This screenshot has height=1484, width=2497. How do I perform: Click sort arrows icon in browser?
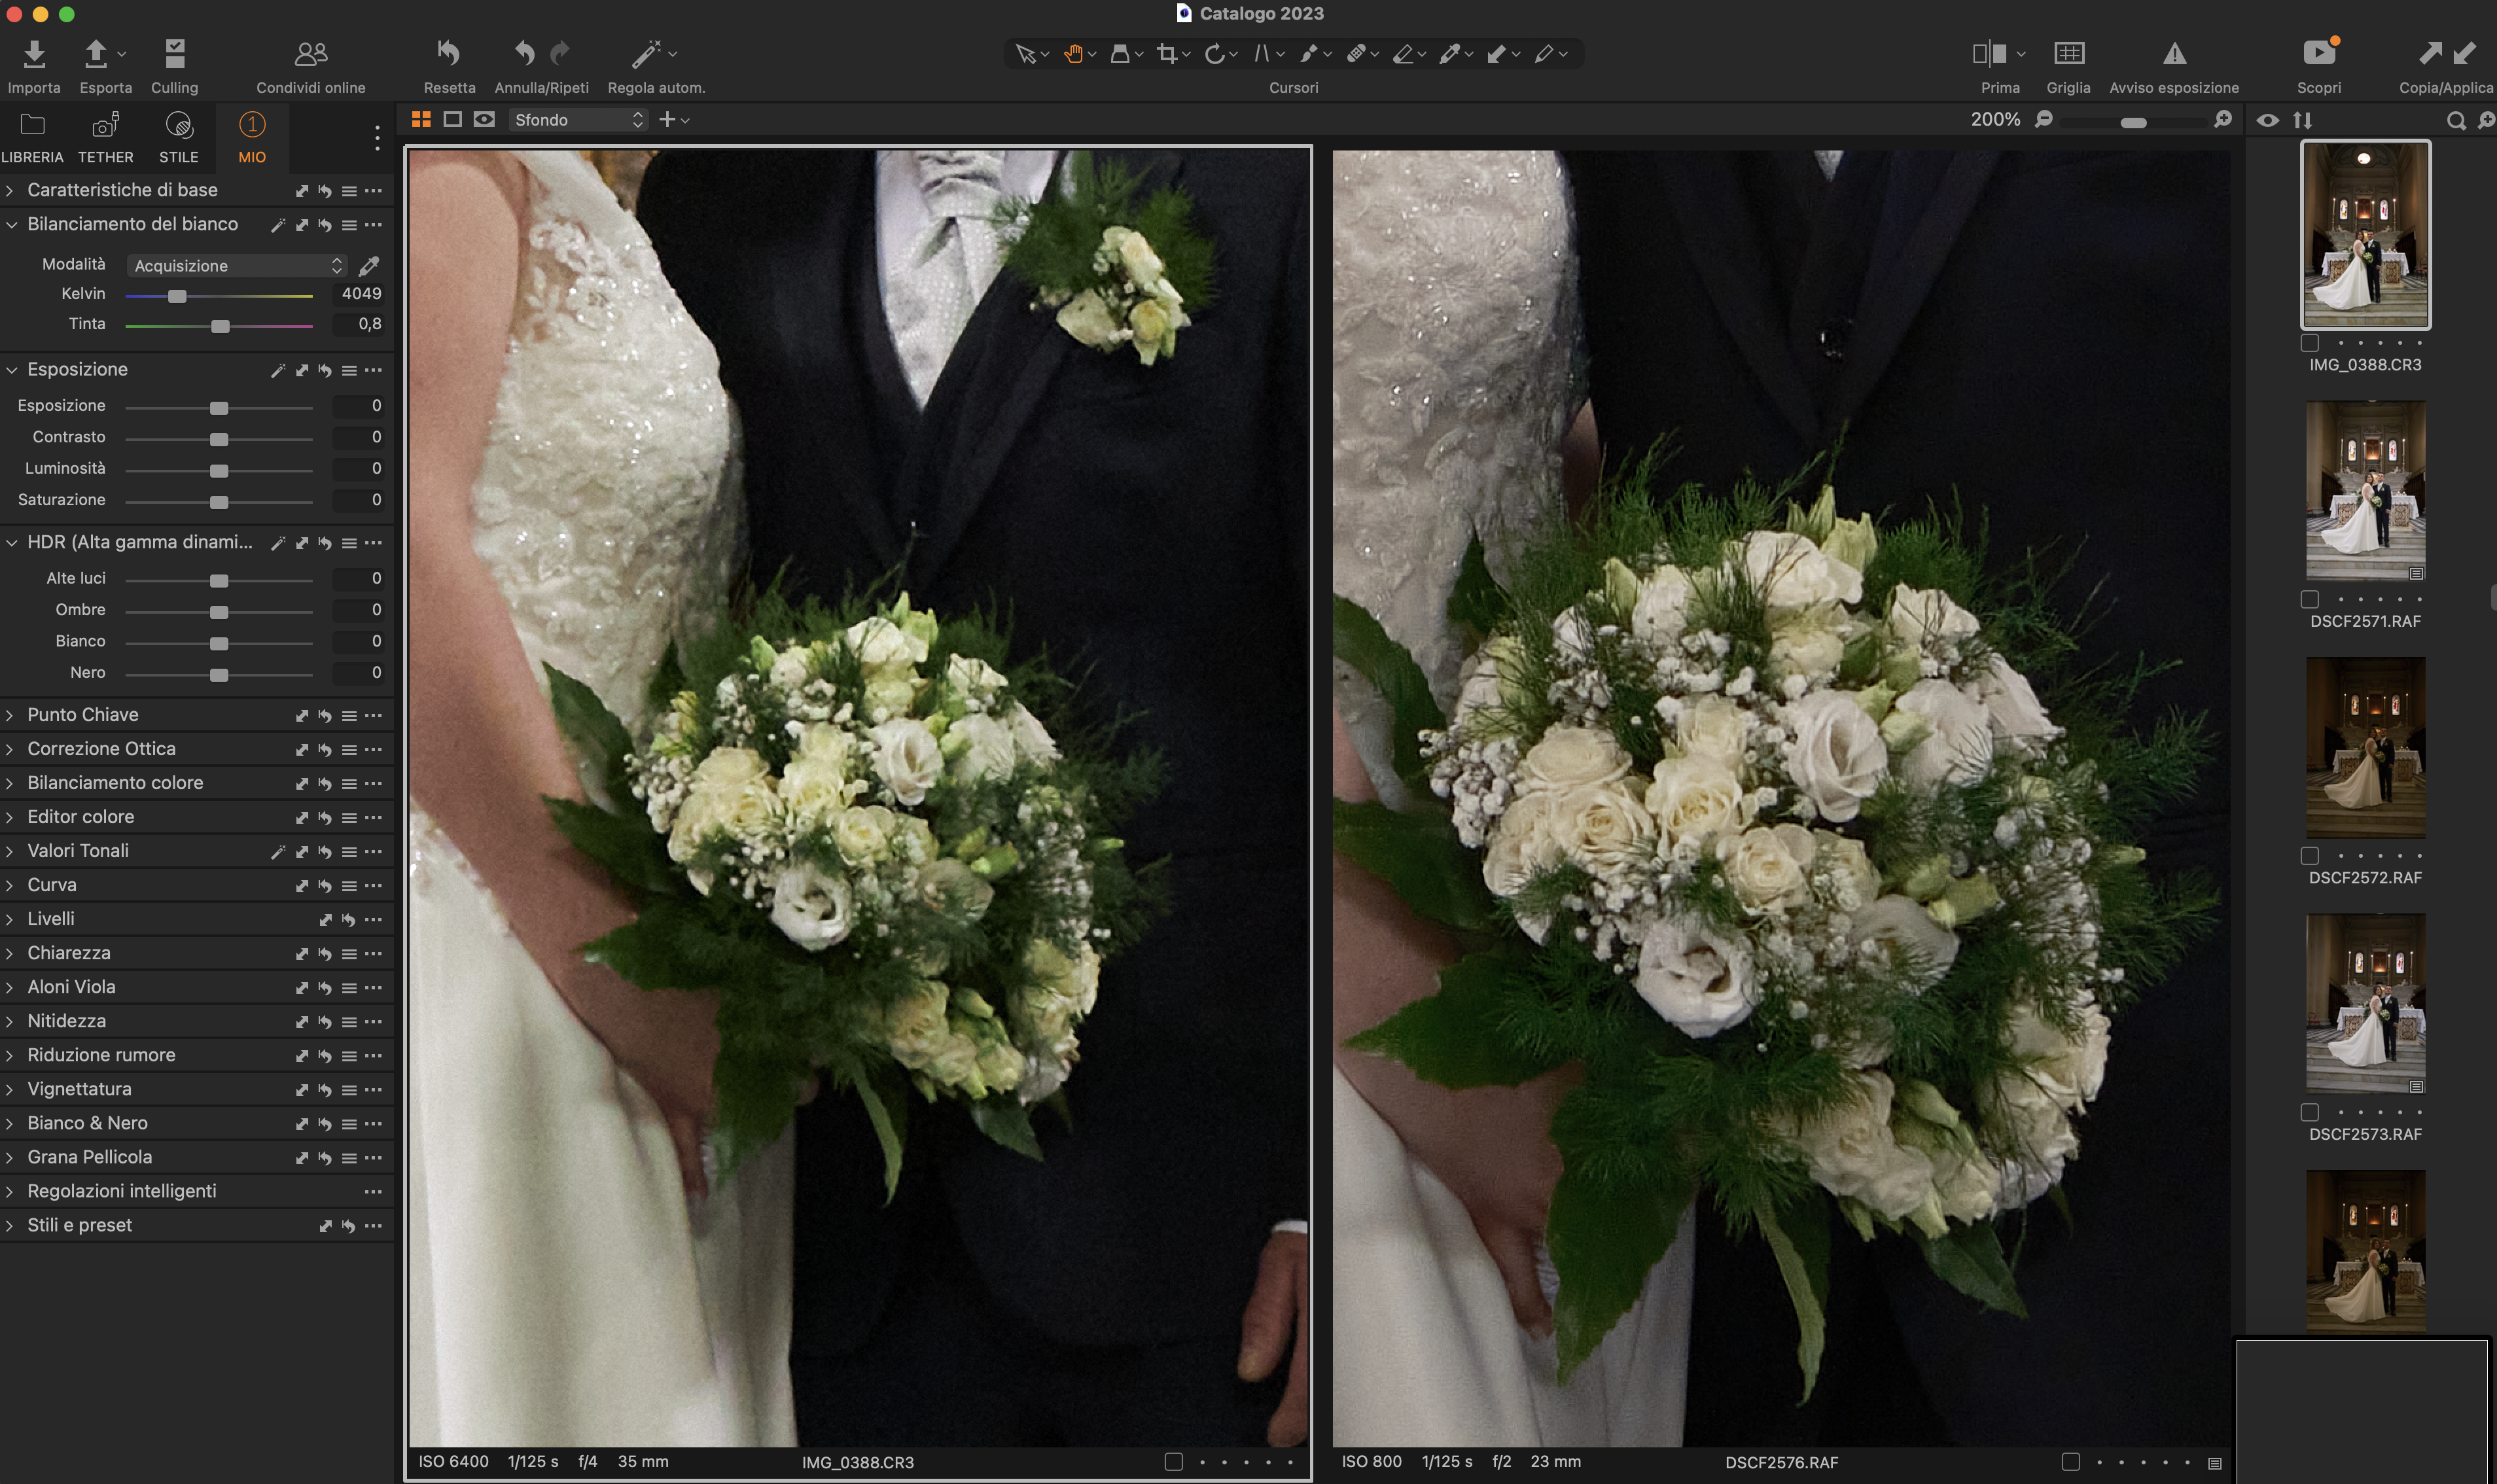click(2303, 120)
